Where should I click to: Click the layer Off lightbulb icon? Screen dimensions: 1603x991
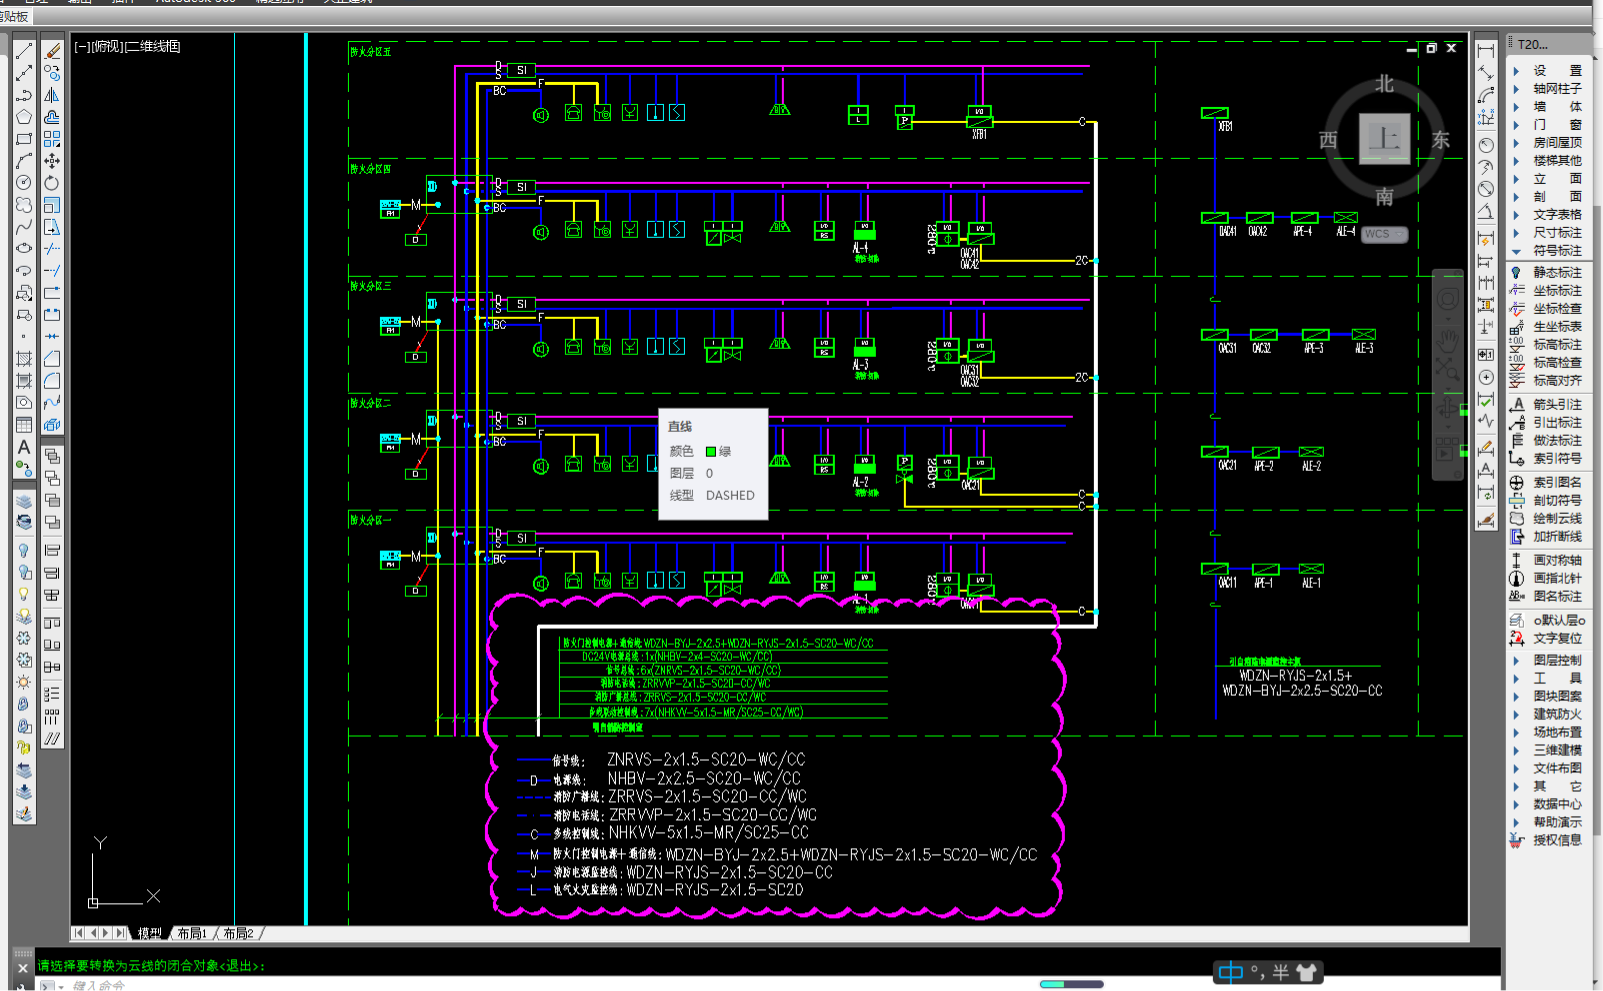pos(24,550)
